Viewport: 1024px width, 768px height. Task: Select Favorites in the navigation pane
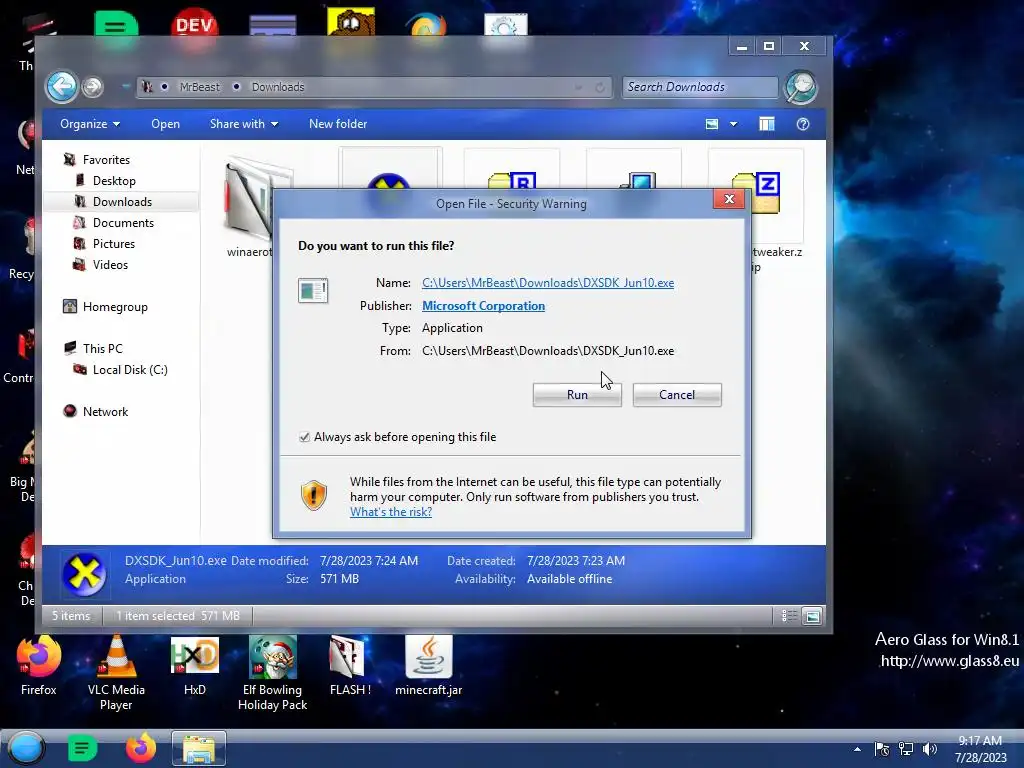(x=106, y=160)
